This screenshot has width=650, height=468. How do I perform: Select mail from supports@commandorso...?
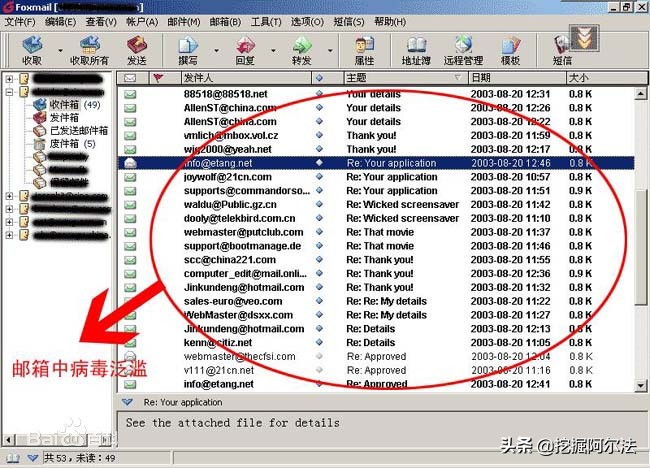pyautogui.click(x=375, y=191)
